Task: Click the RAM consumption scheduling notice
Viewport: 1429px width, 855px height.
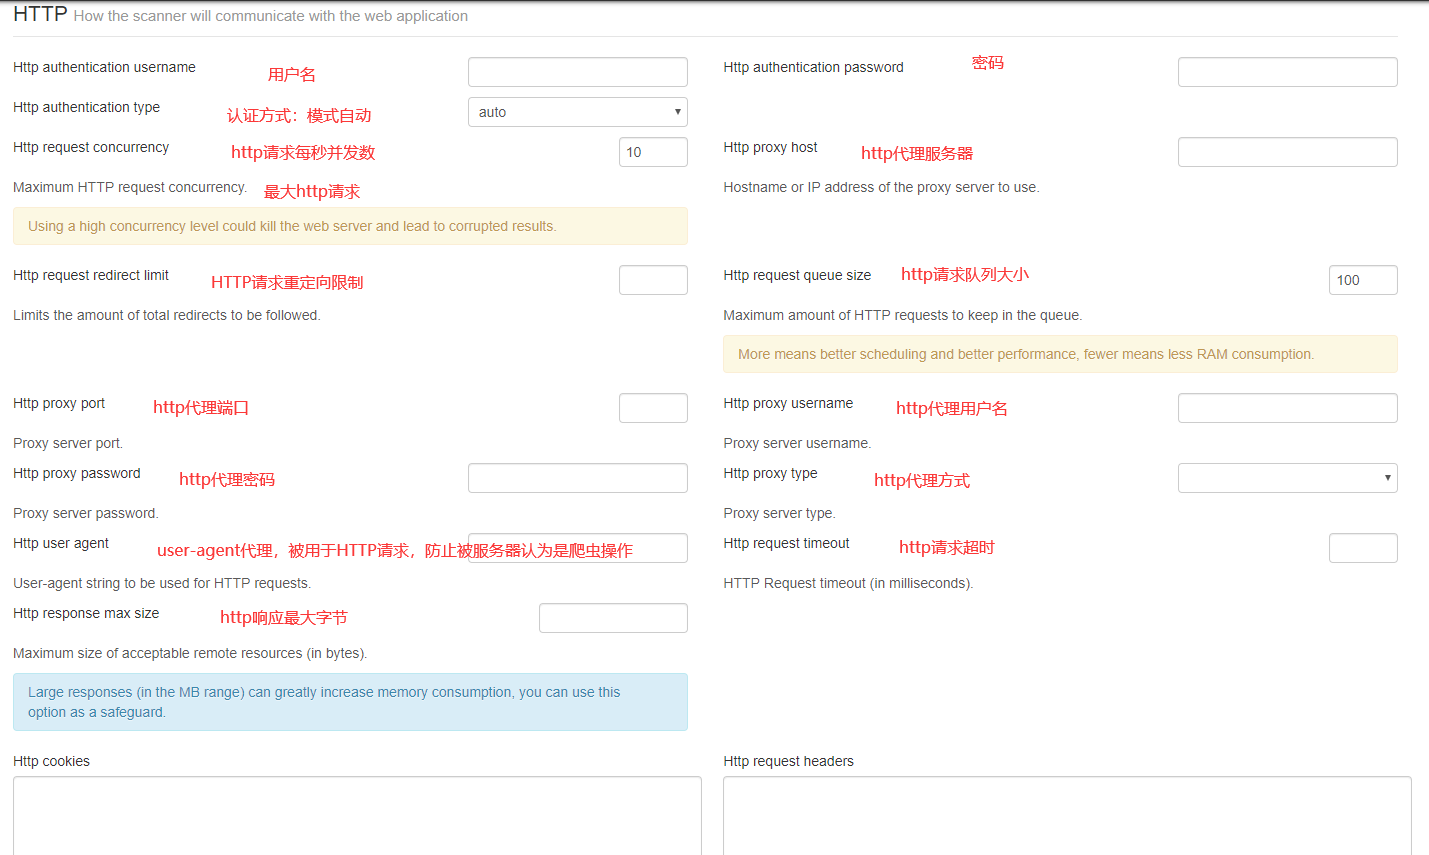Action: click(x=1060, y=354)
